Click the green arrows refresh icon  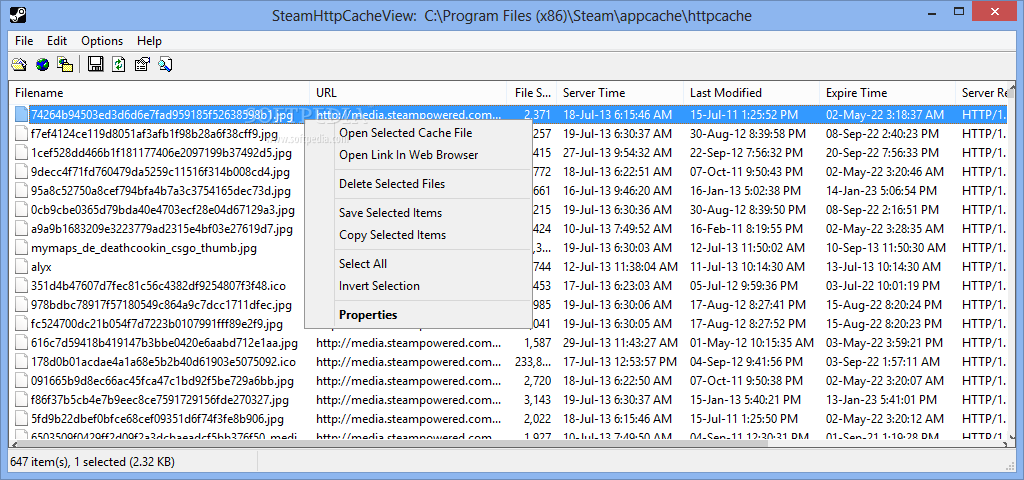click(119, 64)
